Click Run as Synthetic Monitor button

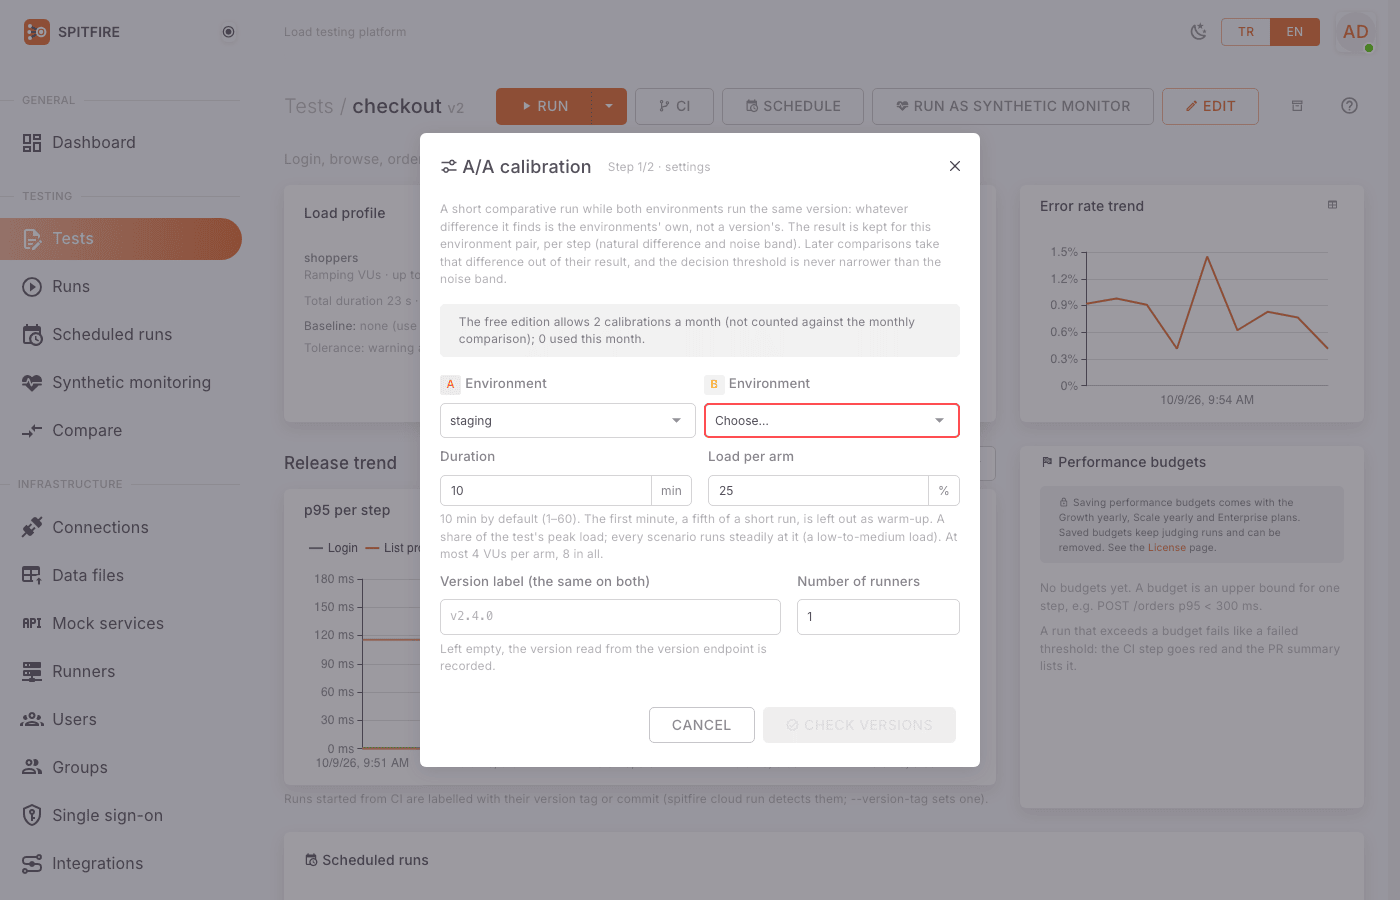click(1013, 106)
